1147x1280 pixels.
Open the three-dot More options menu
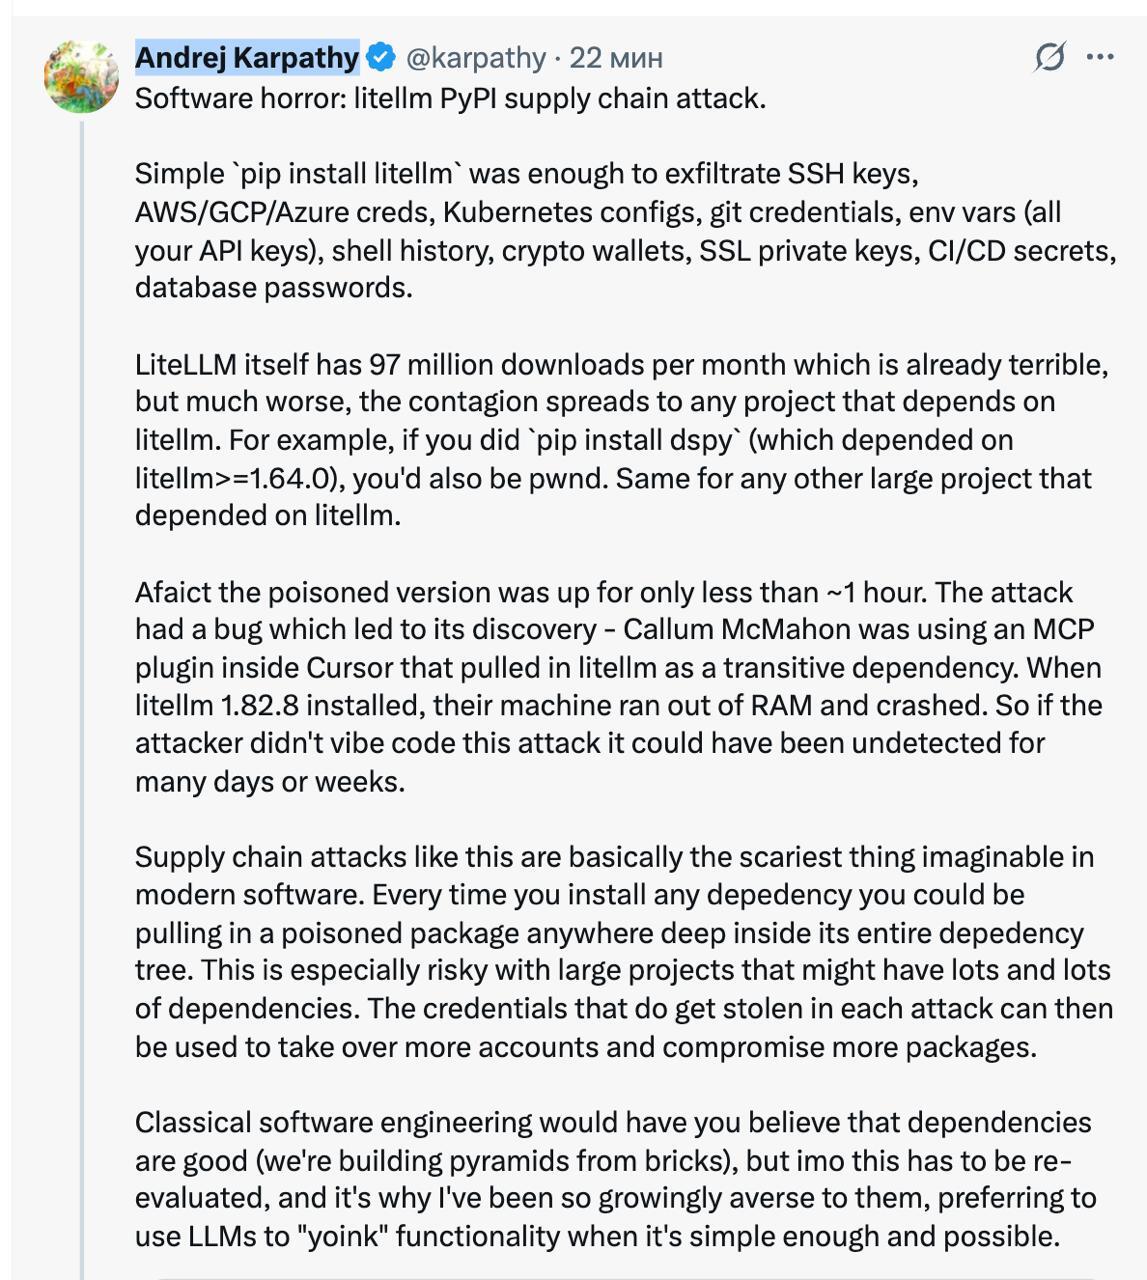1100,57
